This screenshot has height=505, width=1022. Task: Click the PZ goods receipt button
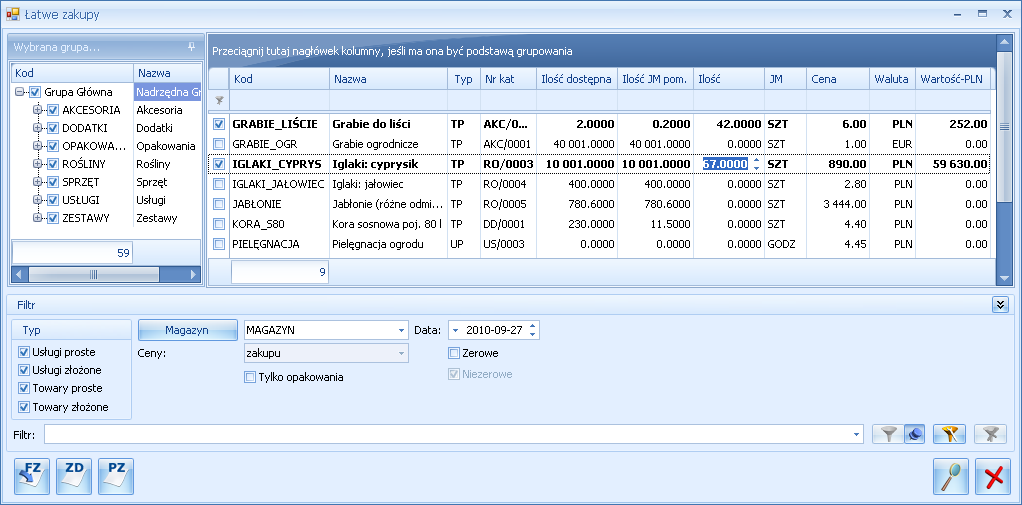pos(116,476)
